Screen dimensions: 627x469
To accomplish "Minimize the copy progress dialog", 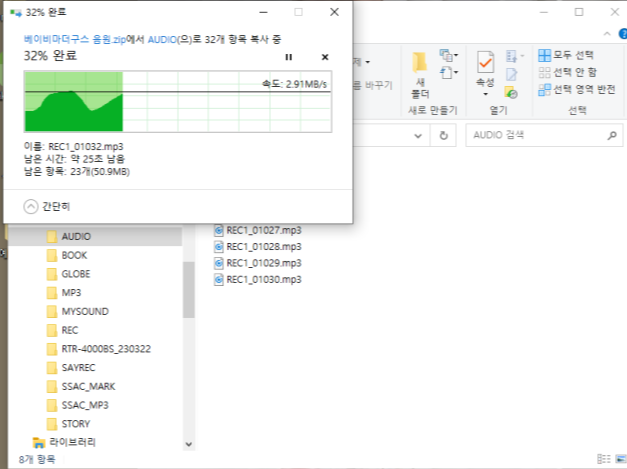I will pyautogui.click(x=263, y=12).
